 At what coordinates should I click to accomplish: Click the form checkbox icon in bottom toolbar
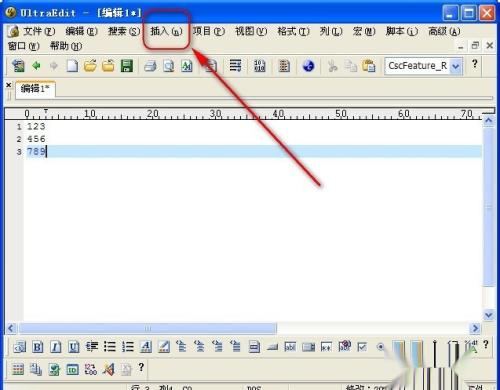362,347
